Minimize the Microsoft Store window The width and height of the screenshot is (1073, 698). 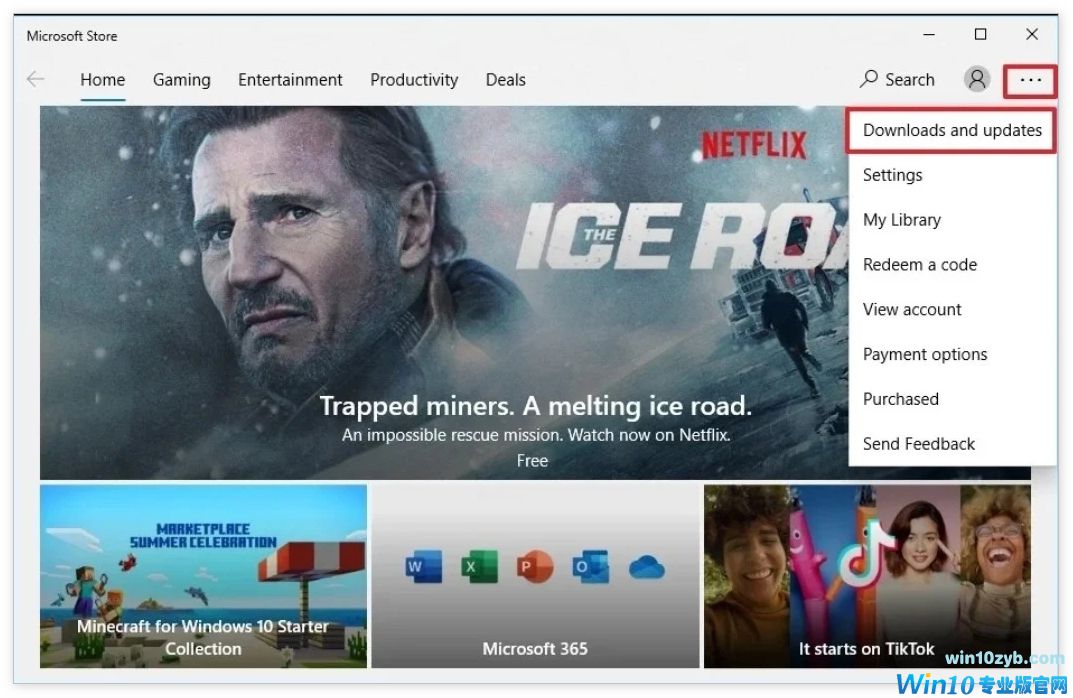click(929, 34)
